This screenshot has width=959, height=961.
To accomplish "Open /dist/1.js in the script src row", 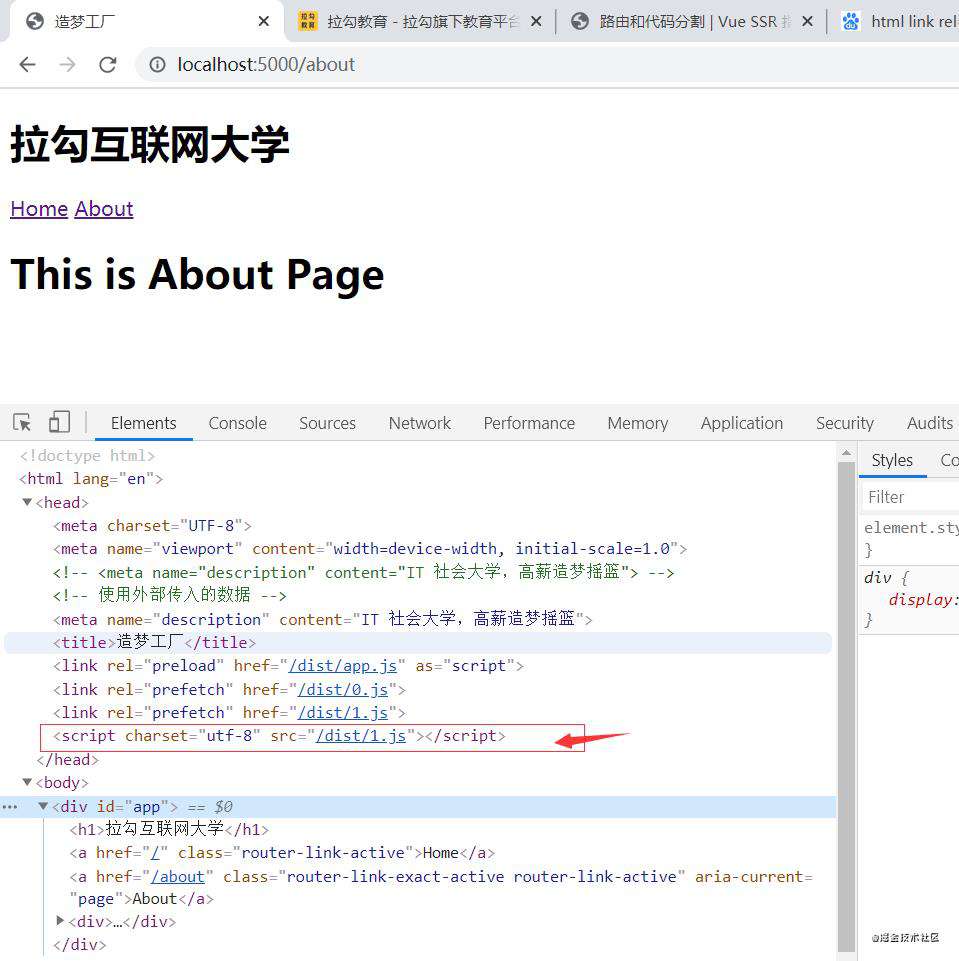I will 361,736.
